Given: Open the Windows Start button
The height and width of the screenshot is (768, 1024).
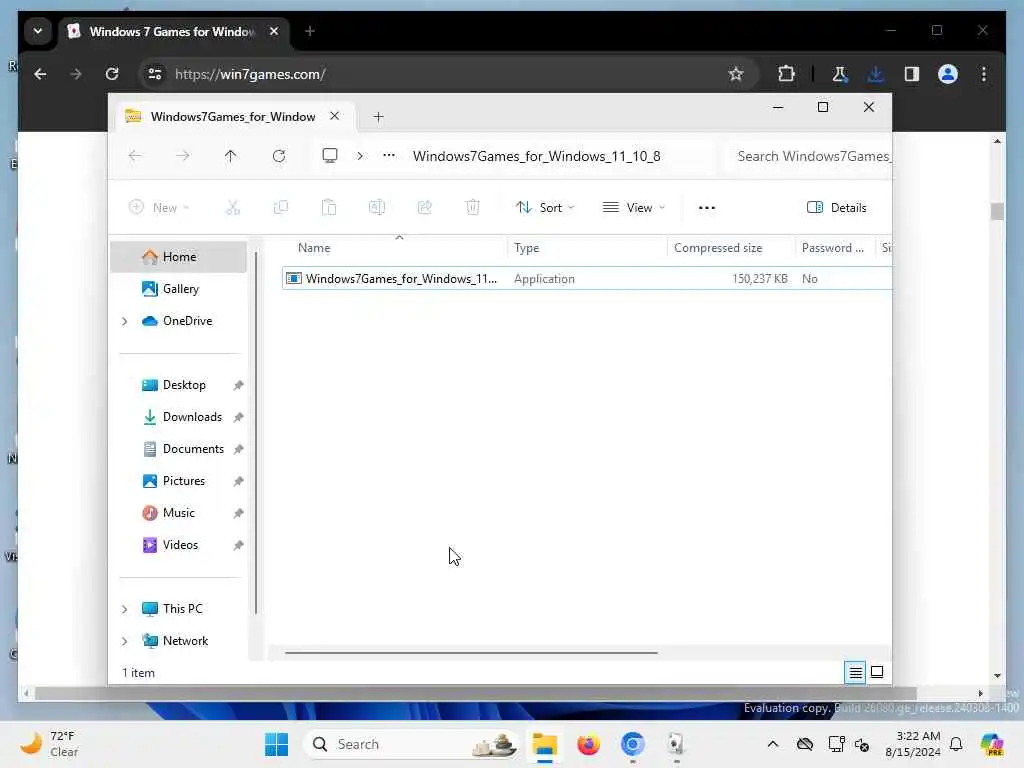Looking at the screenshot, I should (277, 744).
